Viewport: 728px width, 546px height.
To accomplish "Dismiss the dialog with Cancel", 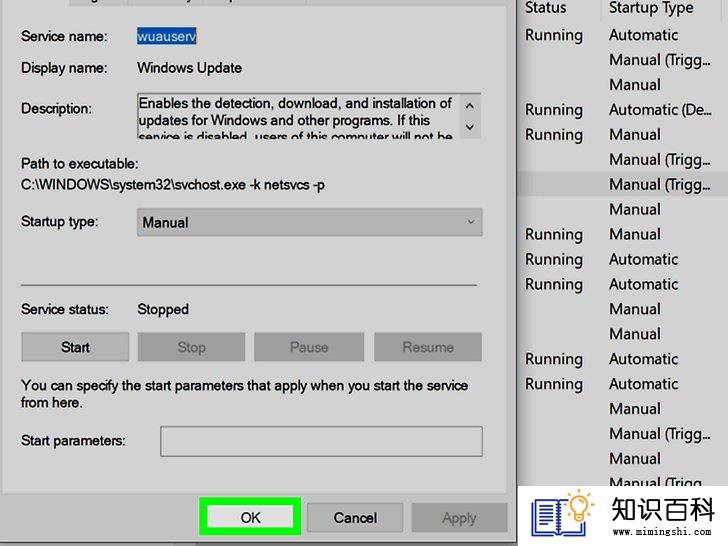I will click(x=355, y=517).
